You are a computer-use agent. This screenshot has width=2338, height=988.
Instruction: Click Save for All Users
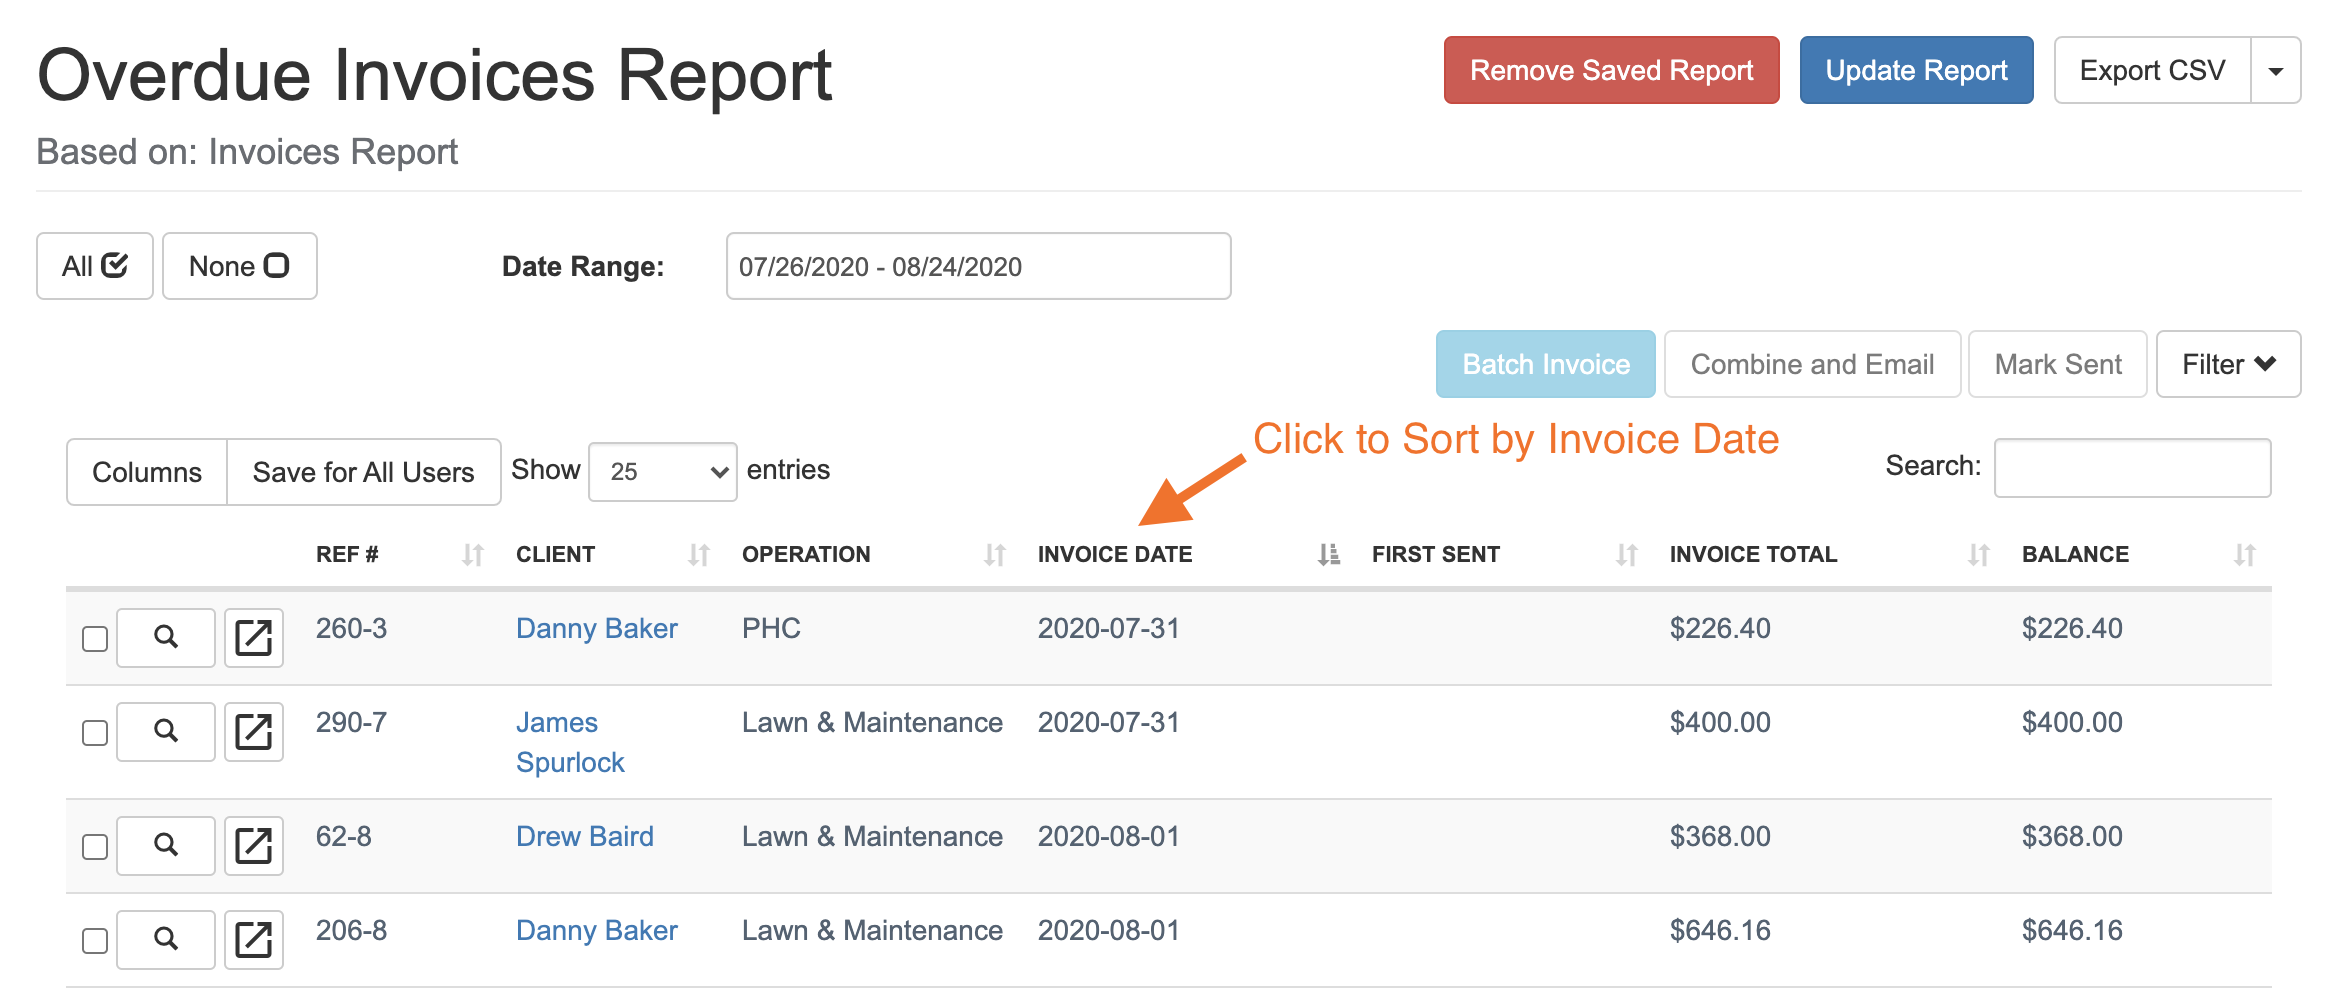(x=363, y=472)
